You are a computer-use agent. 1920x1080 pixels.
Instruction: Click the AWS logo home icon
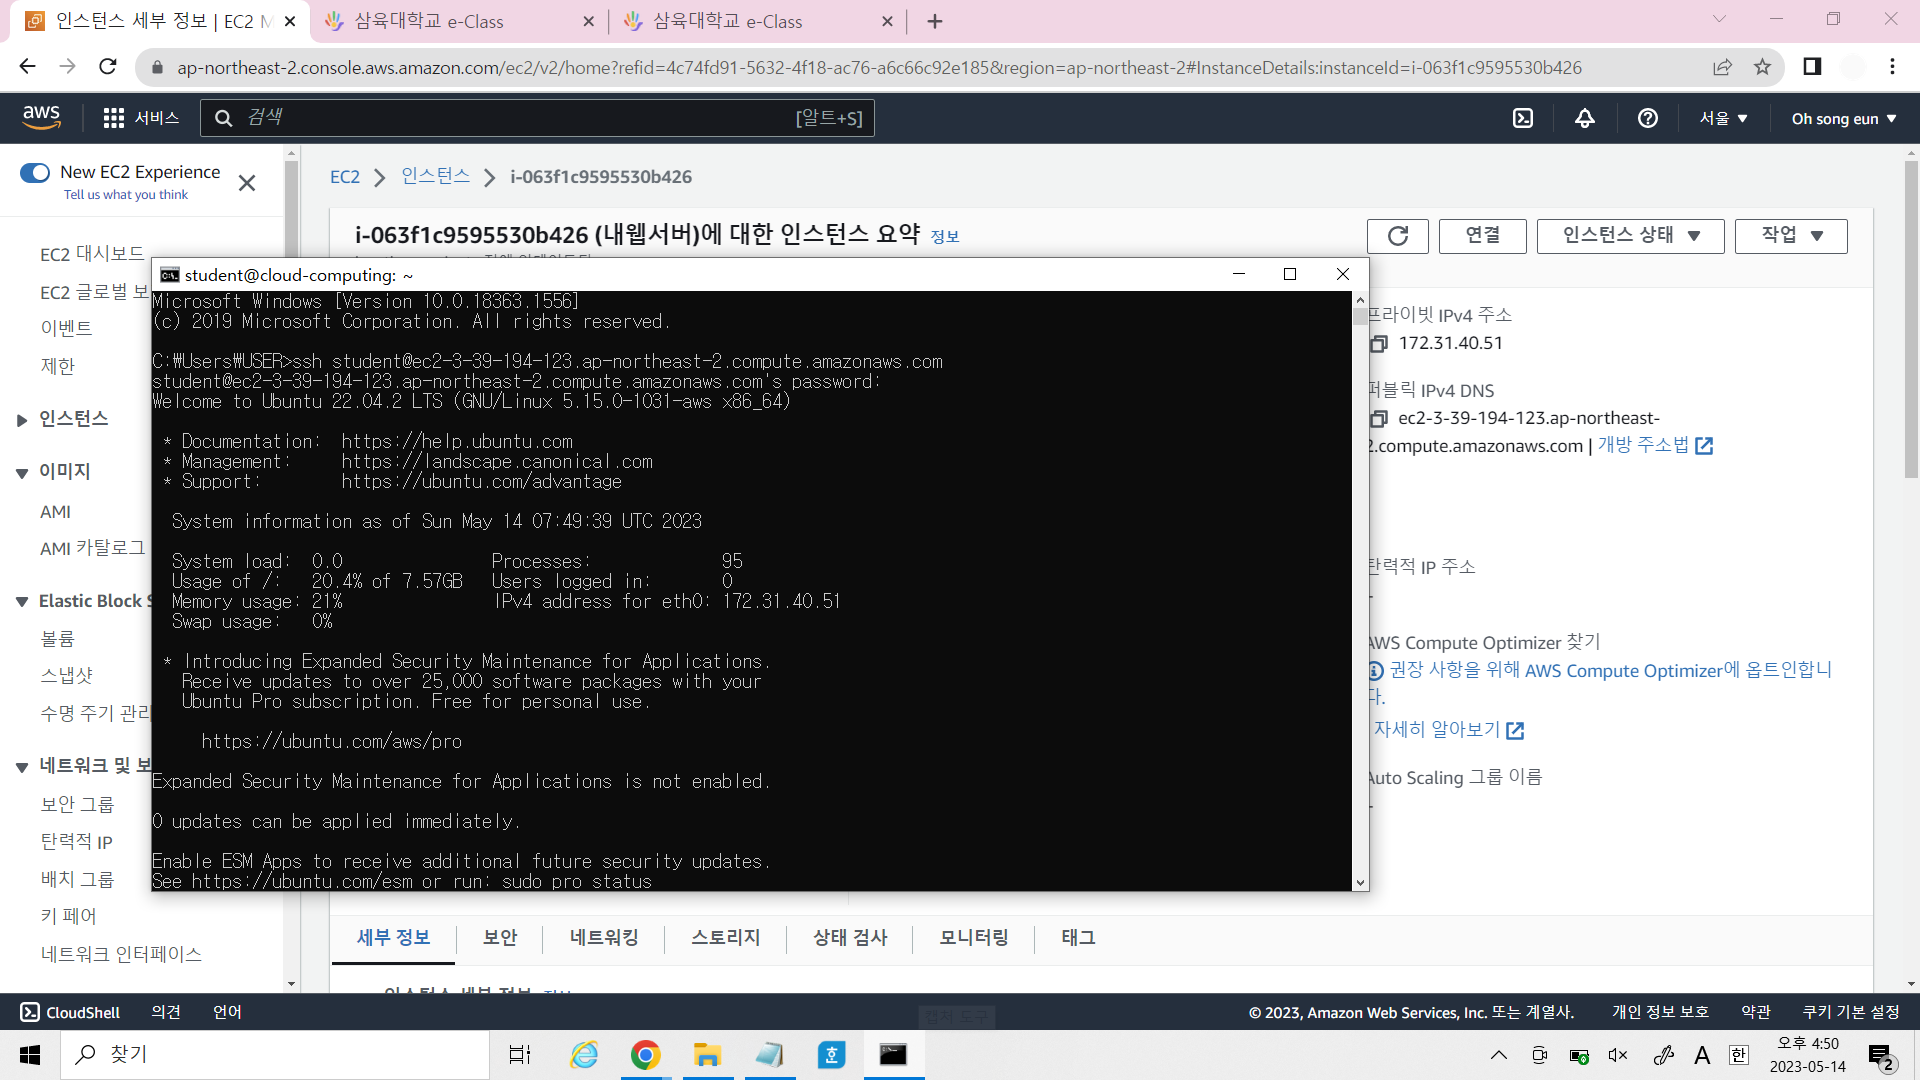(42, 117)
